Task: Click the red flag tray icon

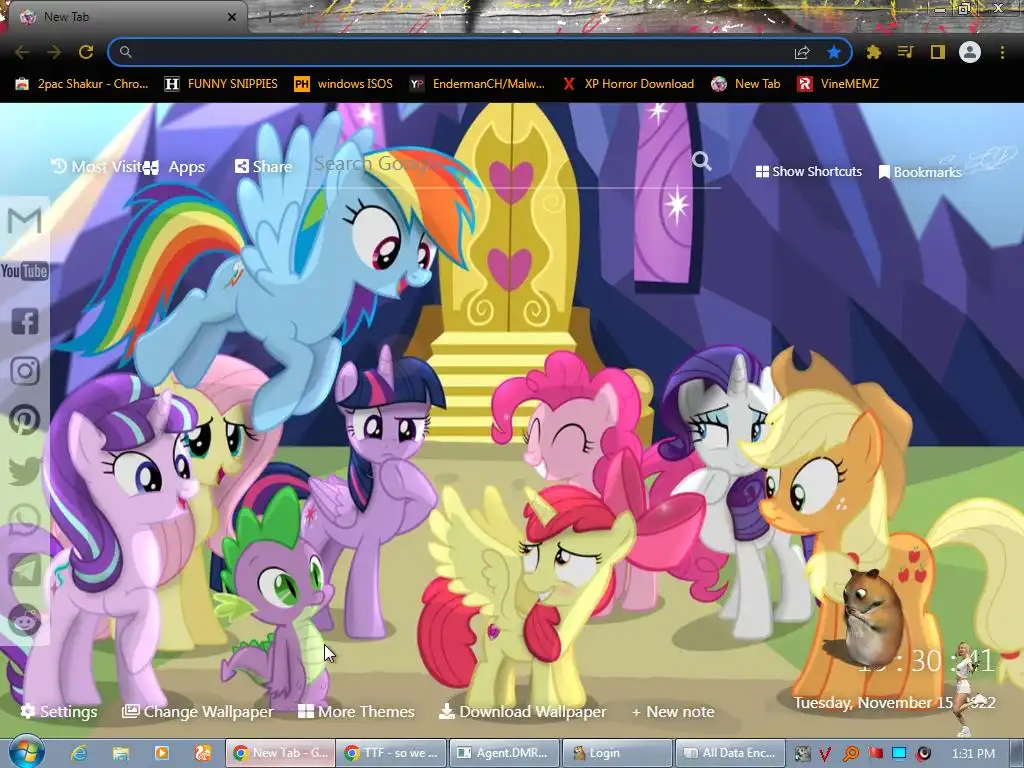Action: (875, 754)
